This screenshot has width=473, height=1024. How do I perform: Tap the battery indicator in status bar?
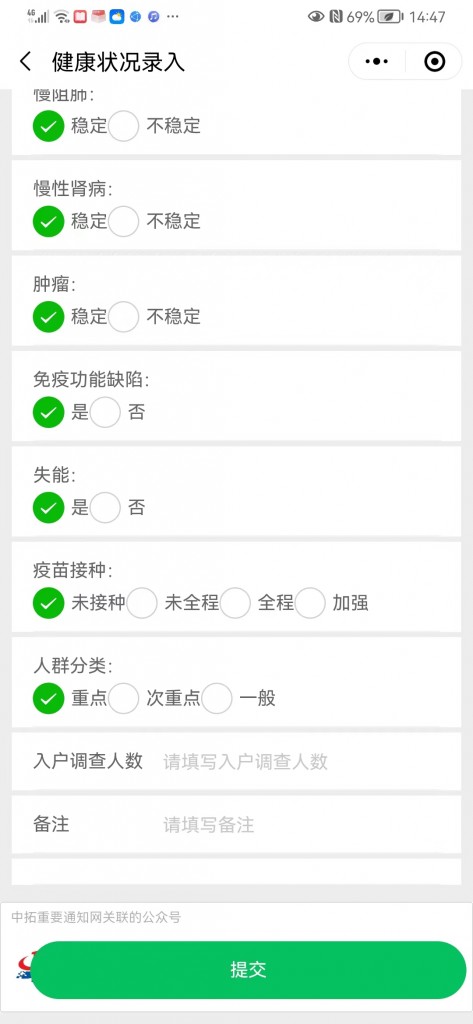391,17
